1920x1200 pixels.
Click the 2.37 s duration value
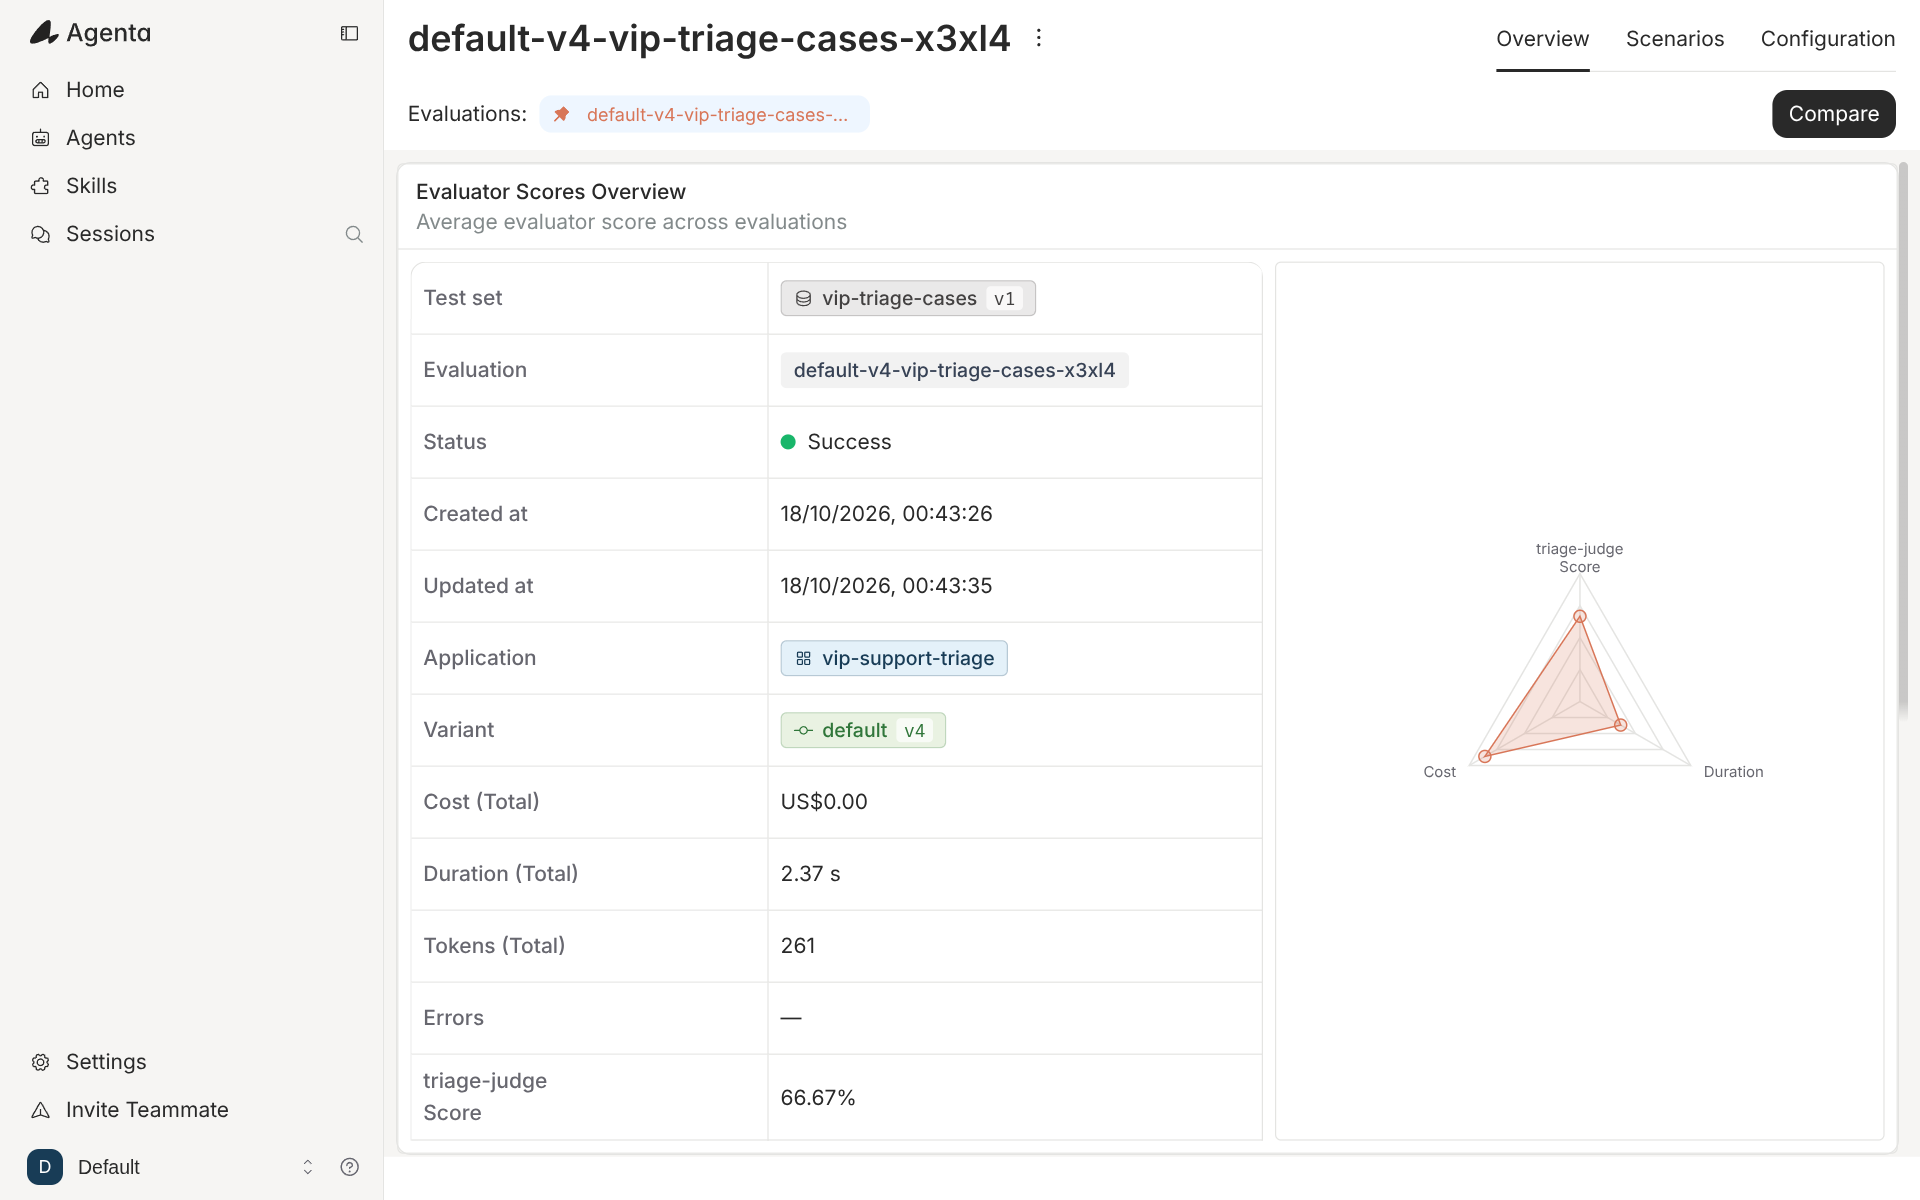pos(810,874)
